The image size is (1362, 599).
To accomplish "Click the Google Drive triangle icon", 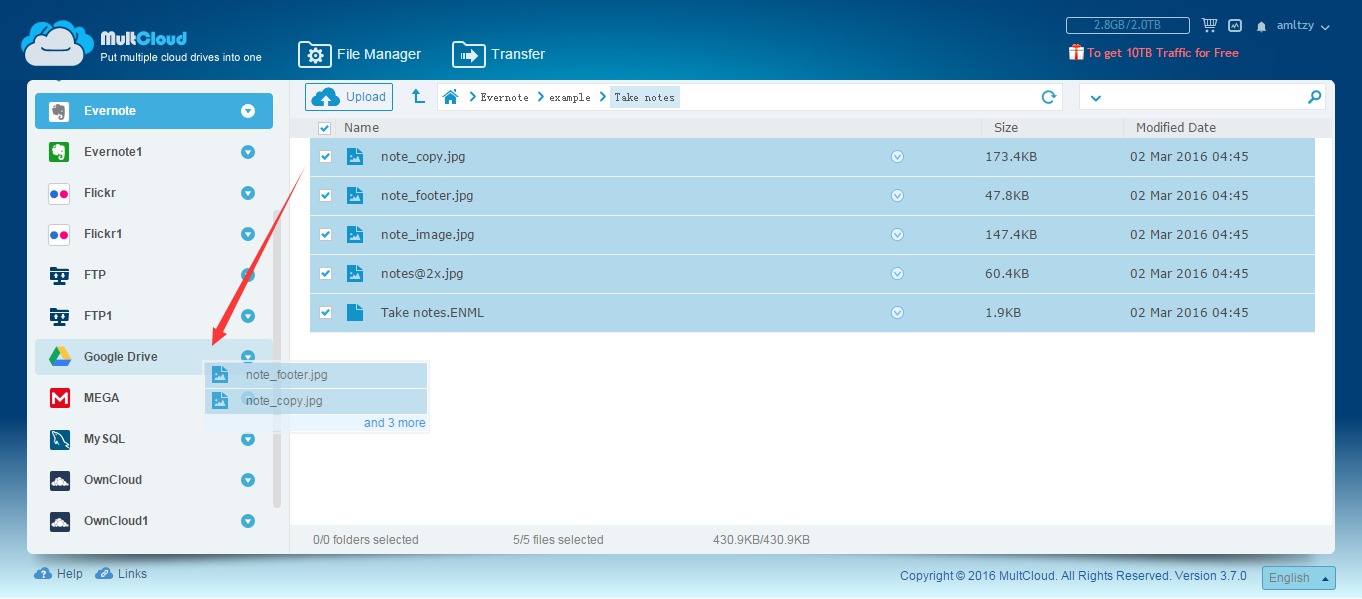I will coord(59,357).
